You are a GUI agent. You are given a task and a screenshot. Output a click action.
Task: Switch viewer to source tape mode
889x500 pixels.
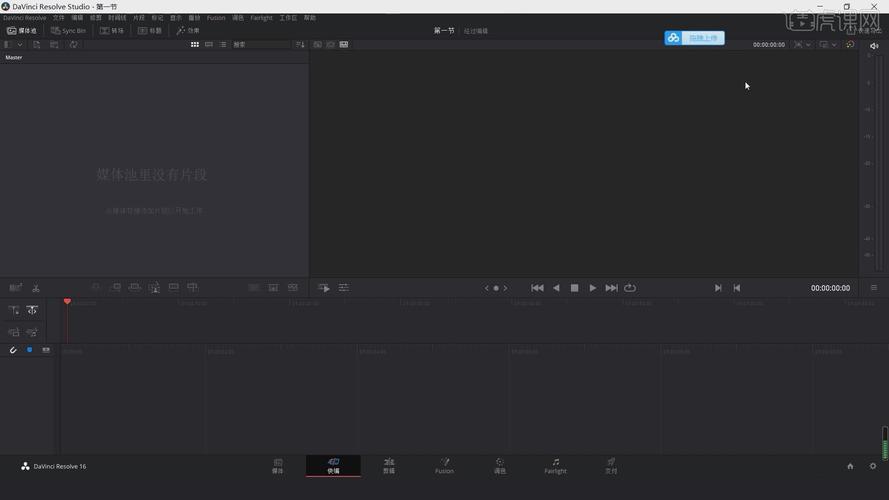tap(331, 44)
